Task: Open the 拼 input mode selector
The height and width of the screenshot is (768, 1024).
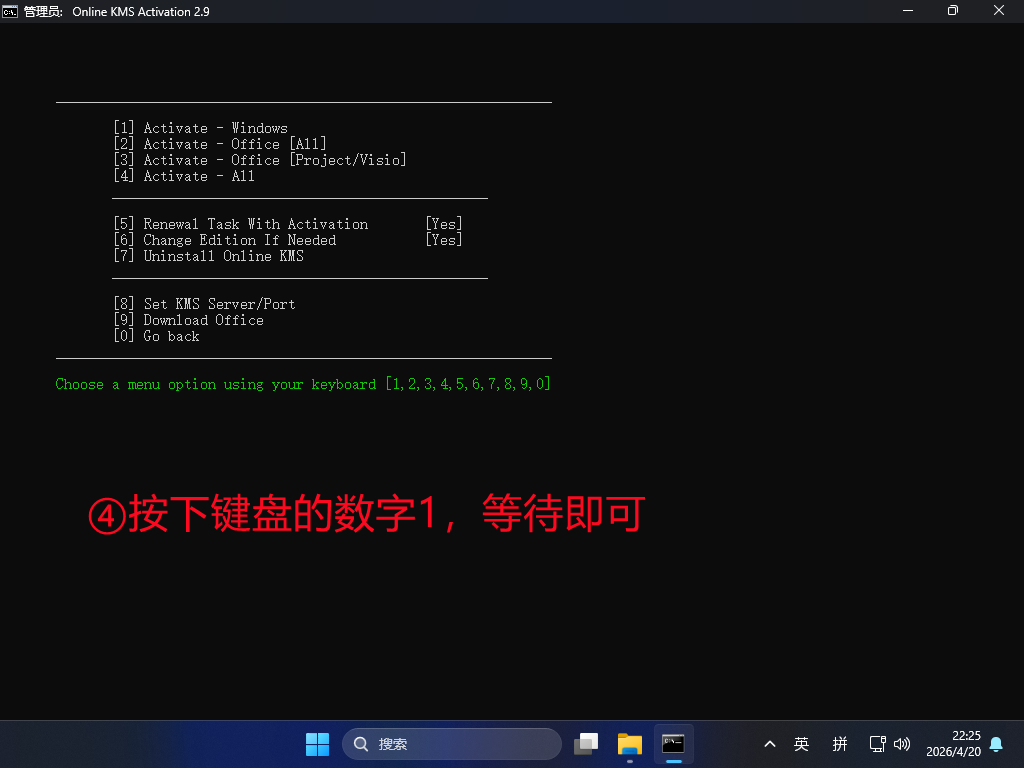Action: pos(840,744)
